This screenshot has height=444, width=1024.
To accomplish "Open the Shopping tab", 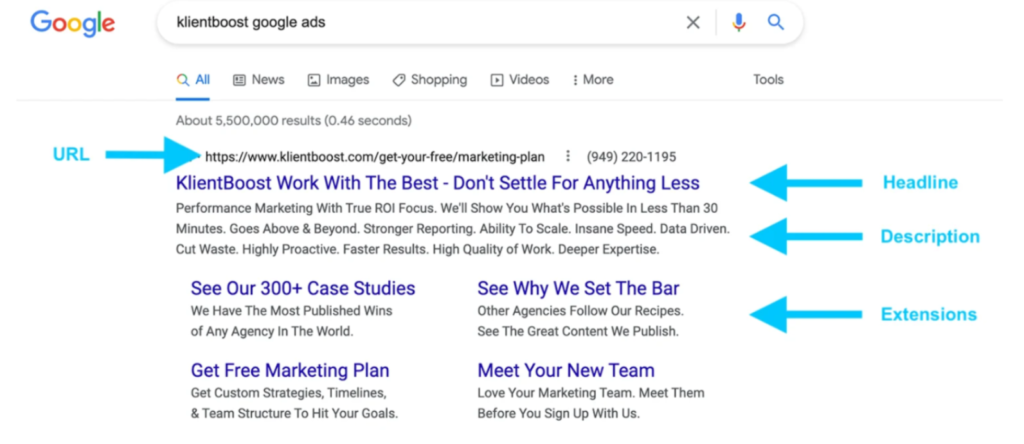I will [430, 80].
